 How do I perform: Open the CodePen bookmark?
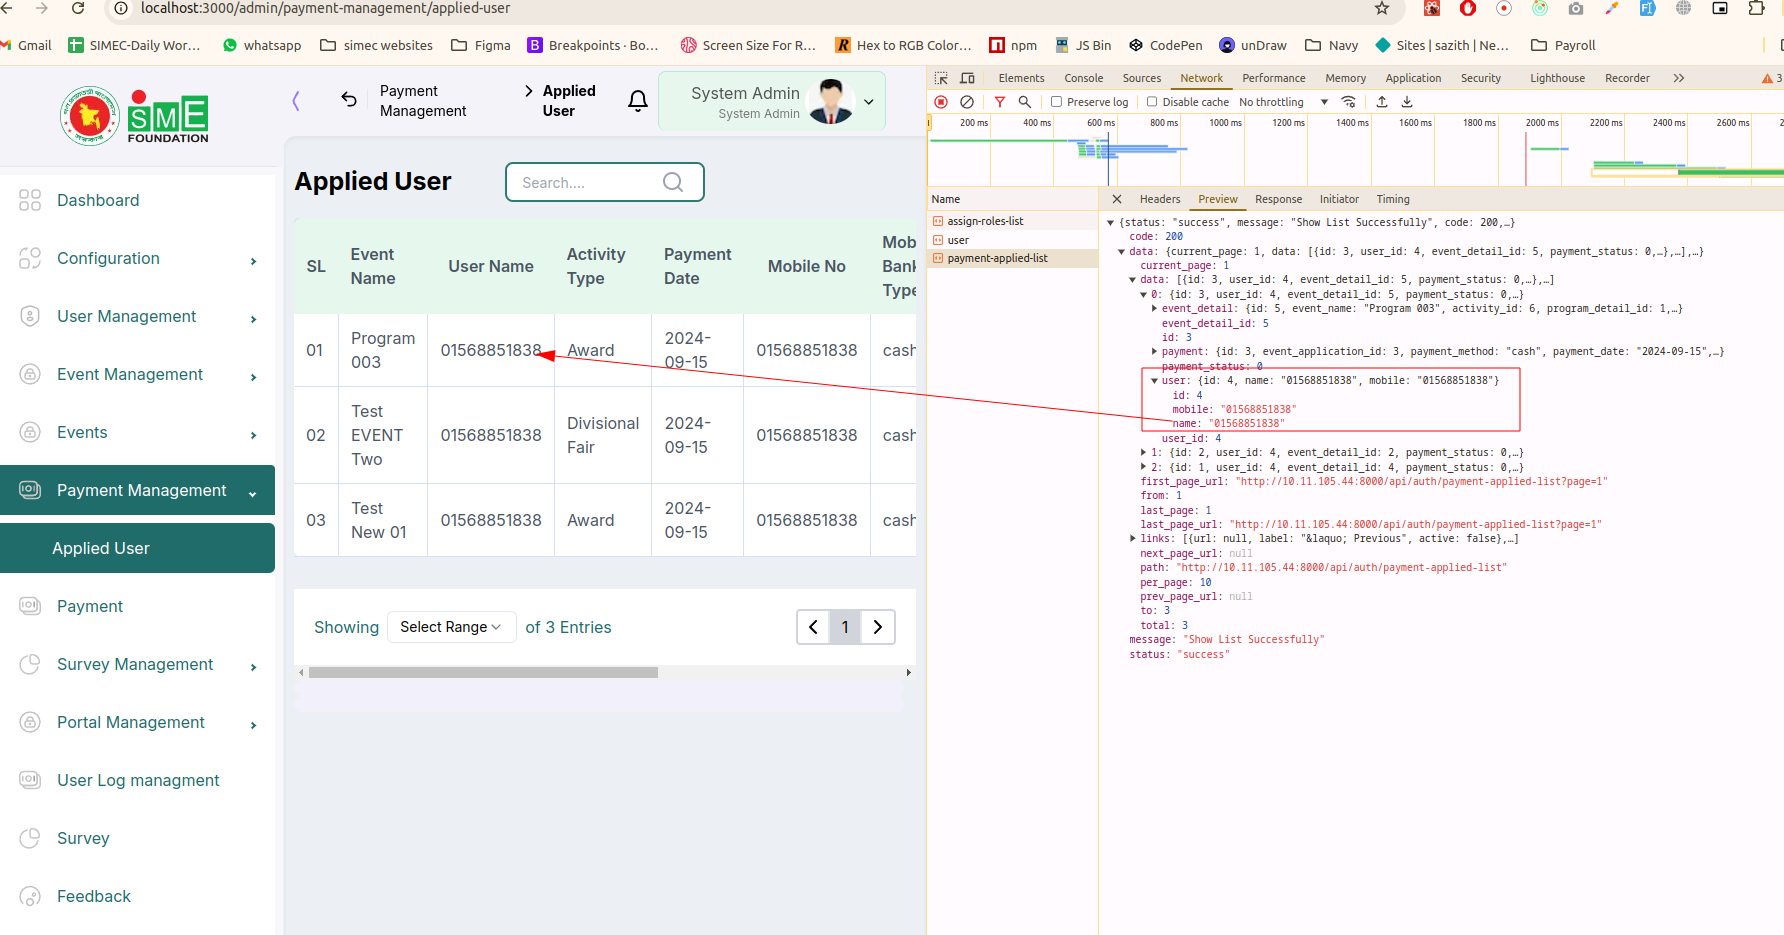pyautogui.click(x=1166, y=45)
